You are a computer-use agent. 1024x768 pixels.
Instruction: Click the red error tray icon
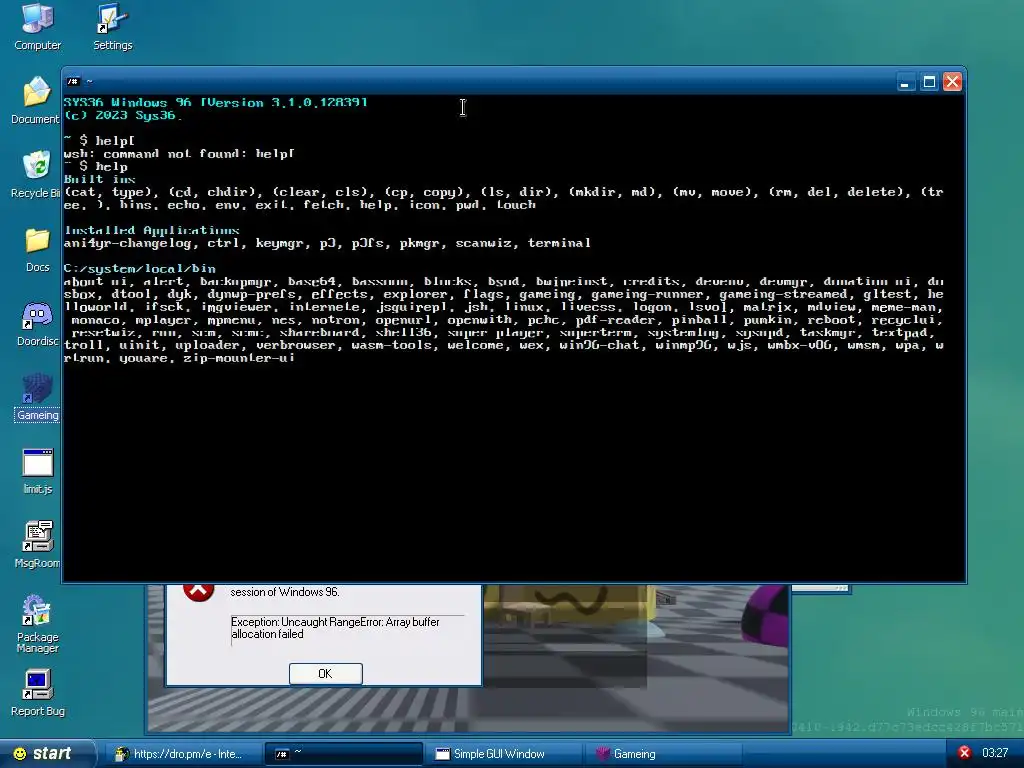click(x=964, y=753)
